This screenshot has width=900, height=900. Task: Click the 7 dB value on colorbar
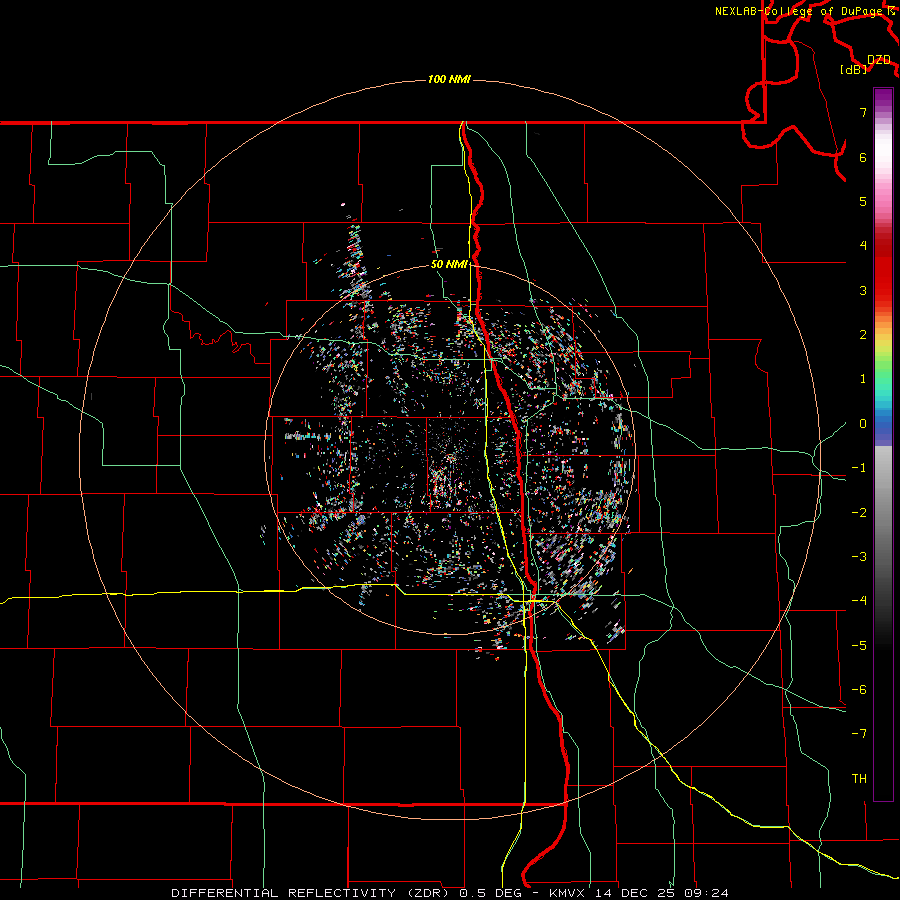[x=863, y=112]
